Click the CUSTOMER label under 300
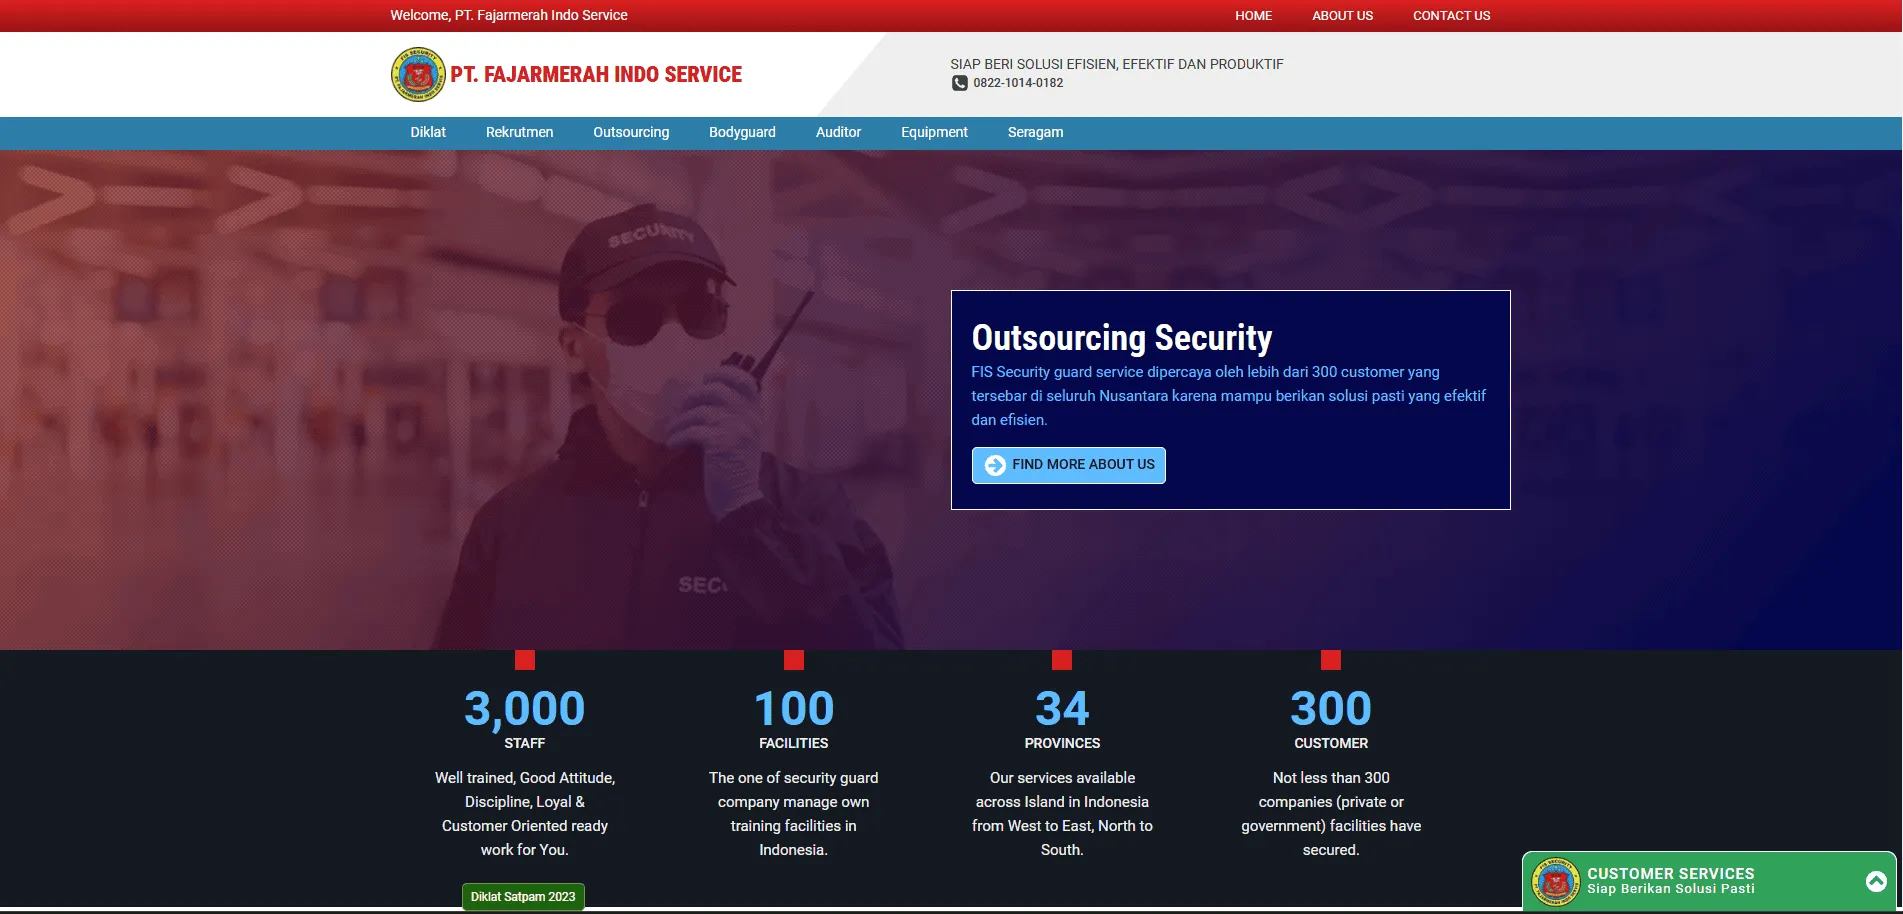The width and height of the screenshot is (1903, 914). tap(1331, 744)
